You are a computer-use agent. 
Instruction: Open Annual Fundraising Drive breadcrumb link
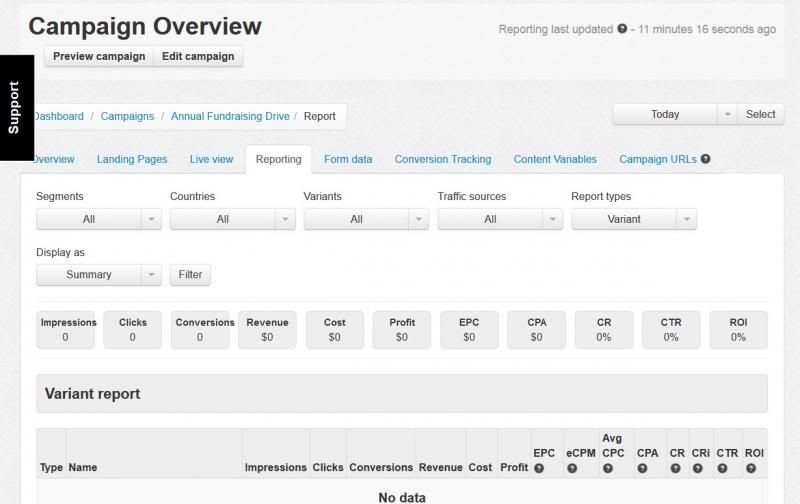230,116
